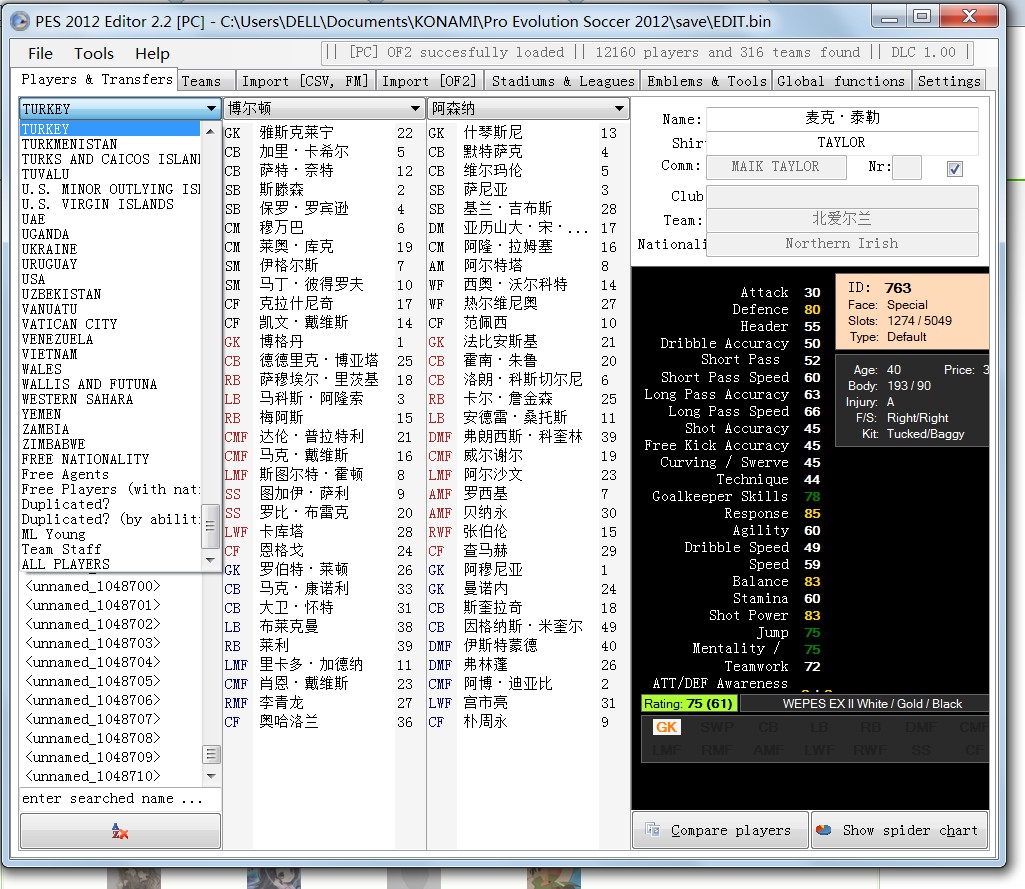Screen dimensions: 1025x889
Task: Click the dropdown list scrollbar up arrow
Action: tap(210, 131)
